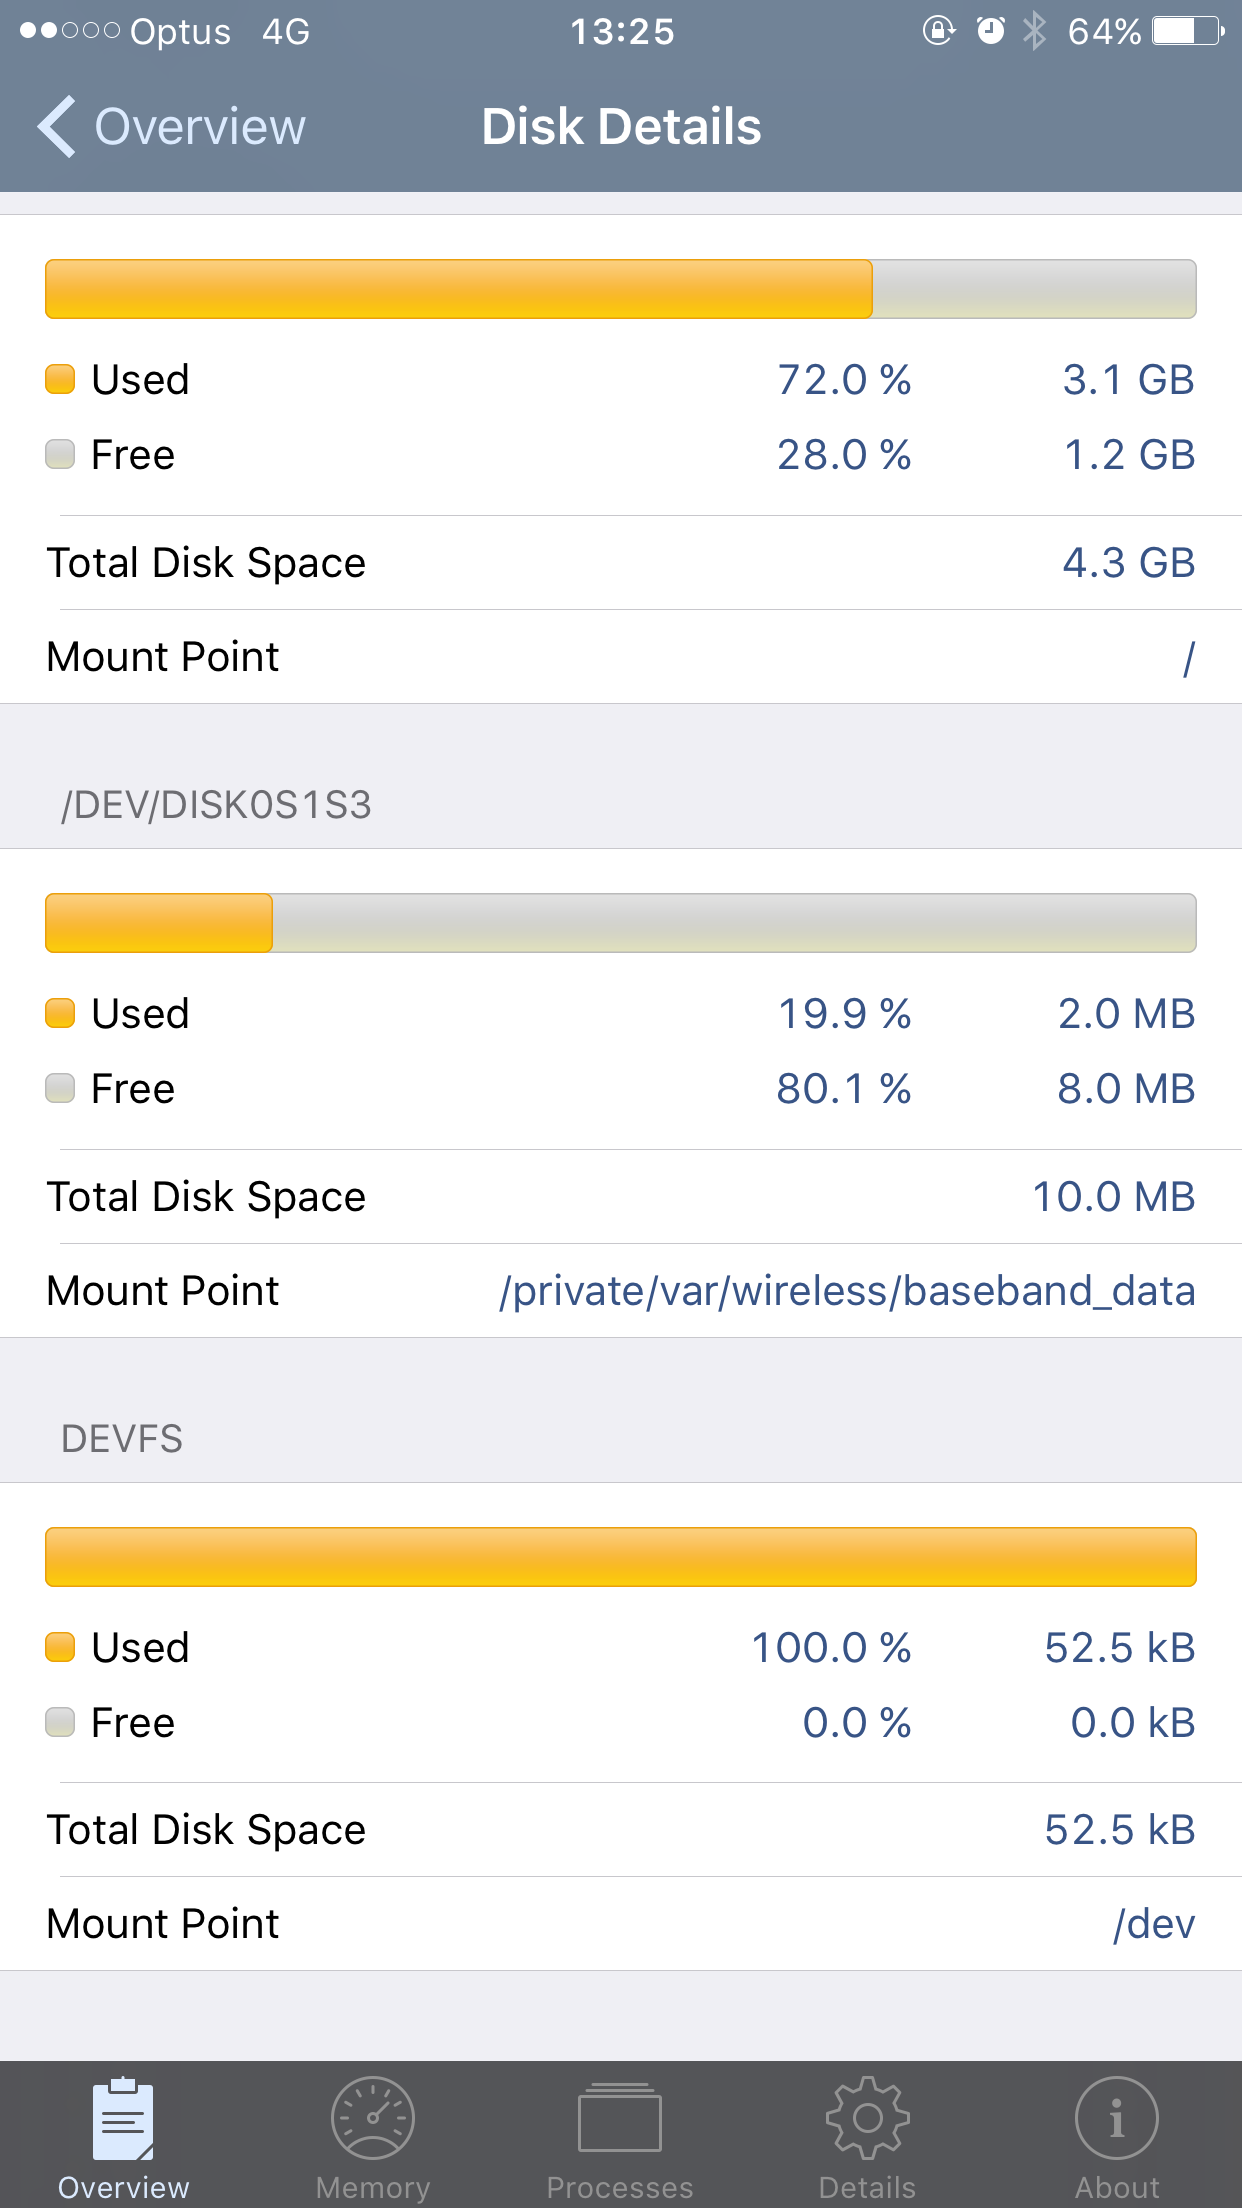Click the root disk usage bar
Image resolution: width=1242 pixels, height=2208 pixels.
point(621,289)
